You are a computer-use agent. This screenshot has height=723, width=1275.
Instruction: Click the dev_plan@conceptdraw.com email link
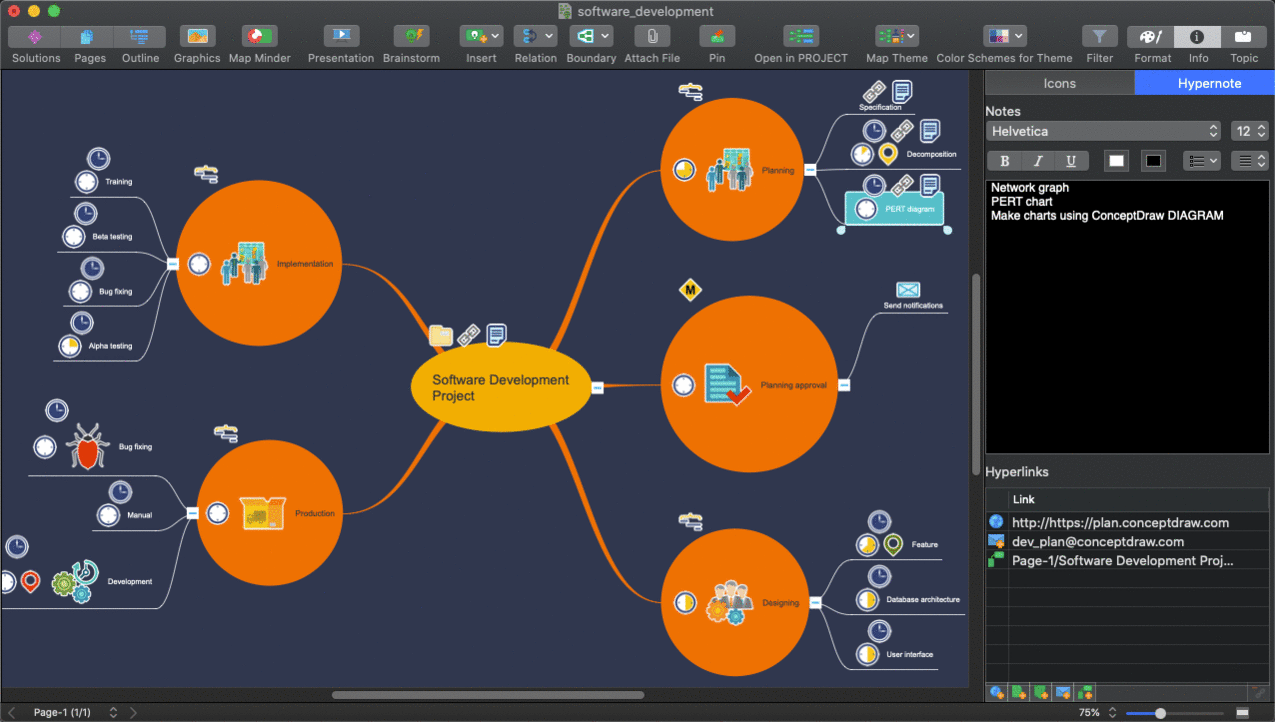coord(1097,541)
